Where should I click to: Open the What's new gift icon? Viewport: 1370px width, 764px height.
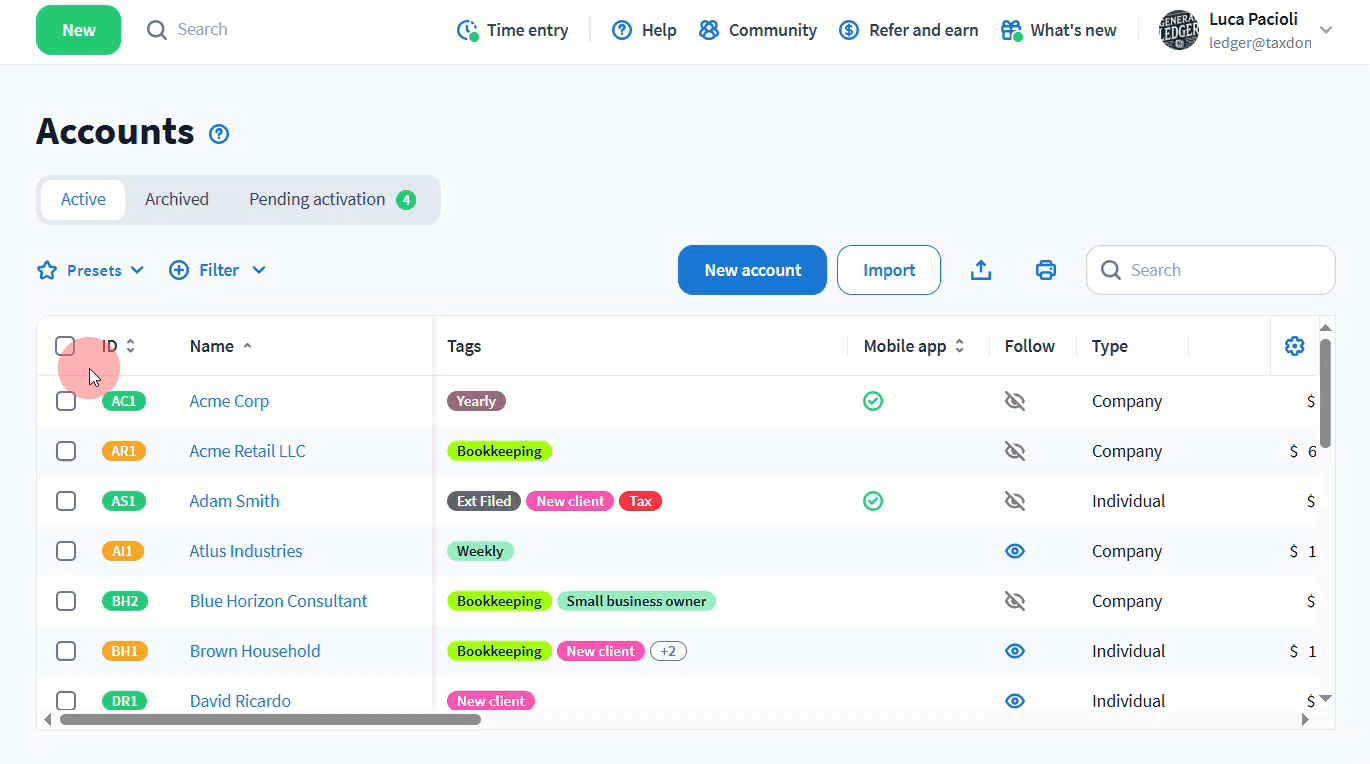click(x=1011, y=30)
